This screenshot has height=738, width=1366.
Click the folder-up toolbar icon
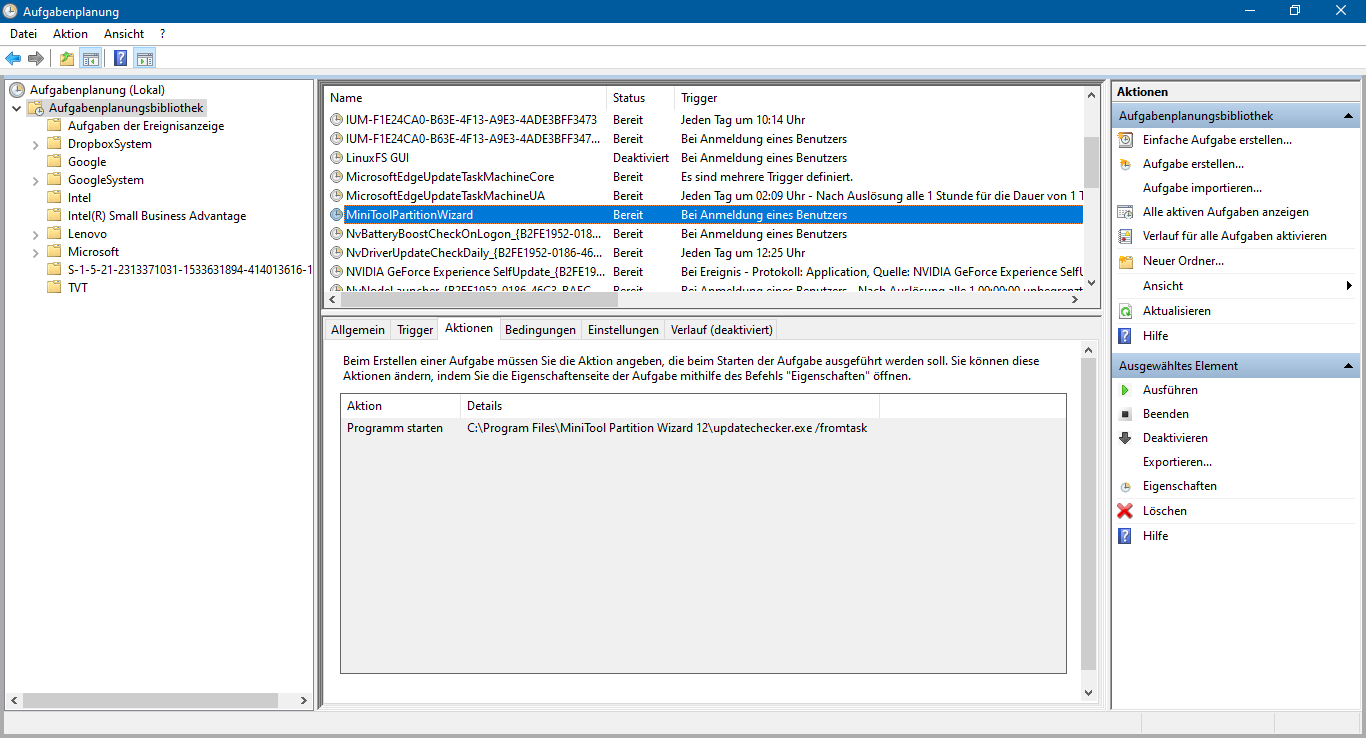(x=66, y=58)
